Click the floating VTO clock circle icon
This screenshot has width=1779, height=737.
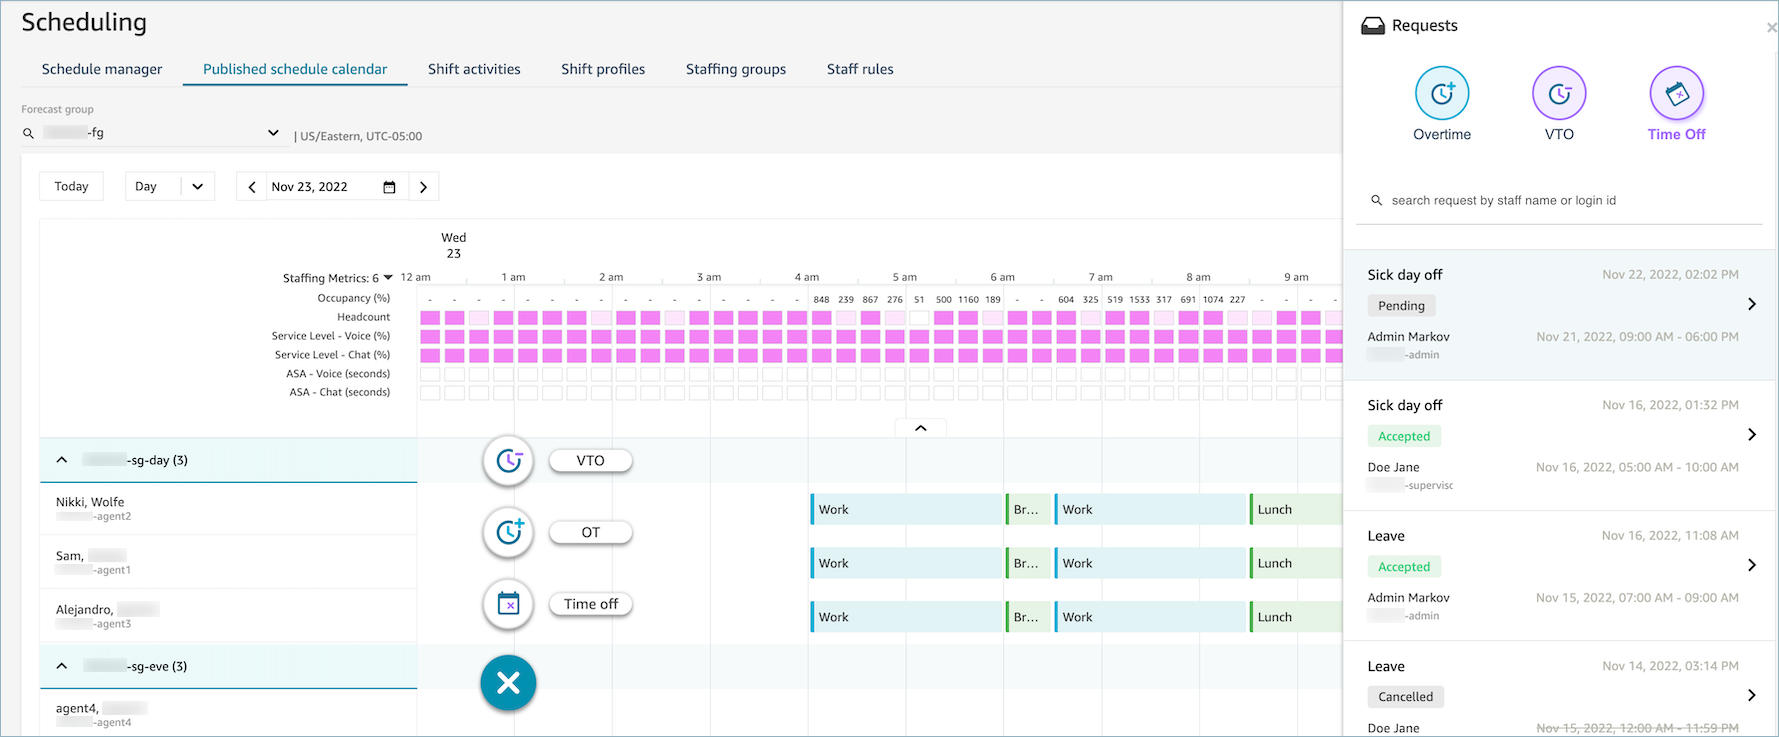pos(508,461)
